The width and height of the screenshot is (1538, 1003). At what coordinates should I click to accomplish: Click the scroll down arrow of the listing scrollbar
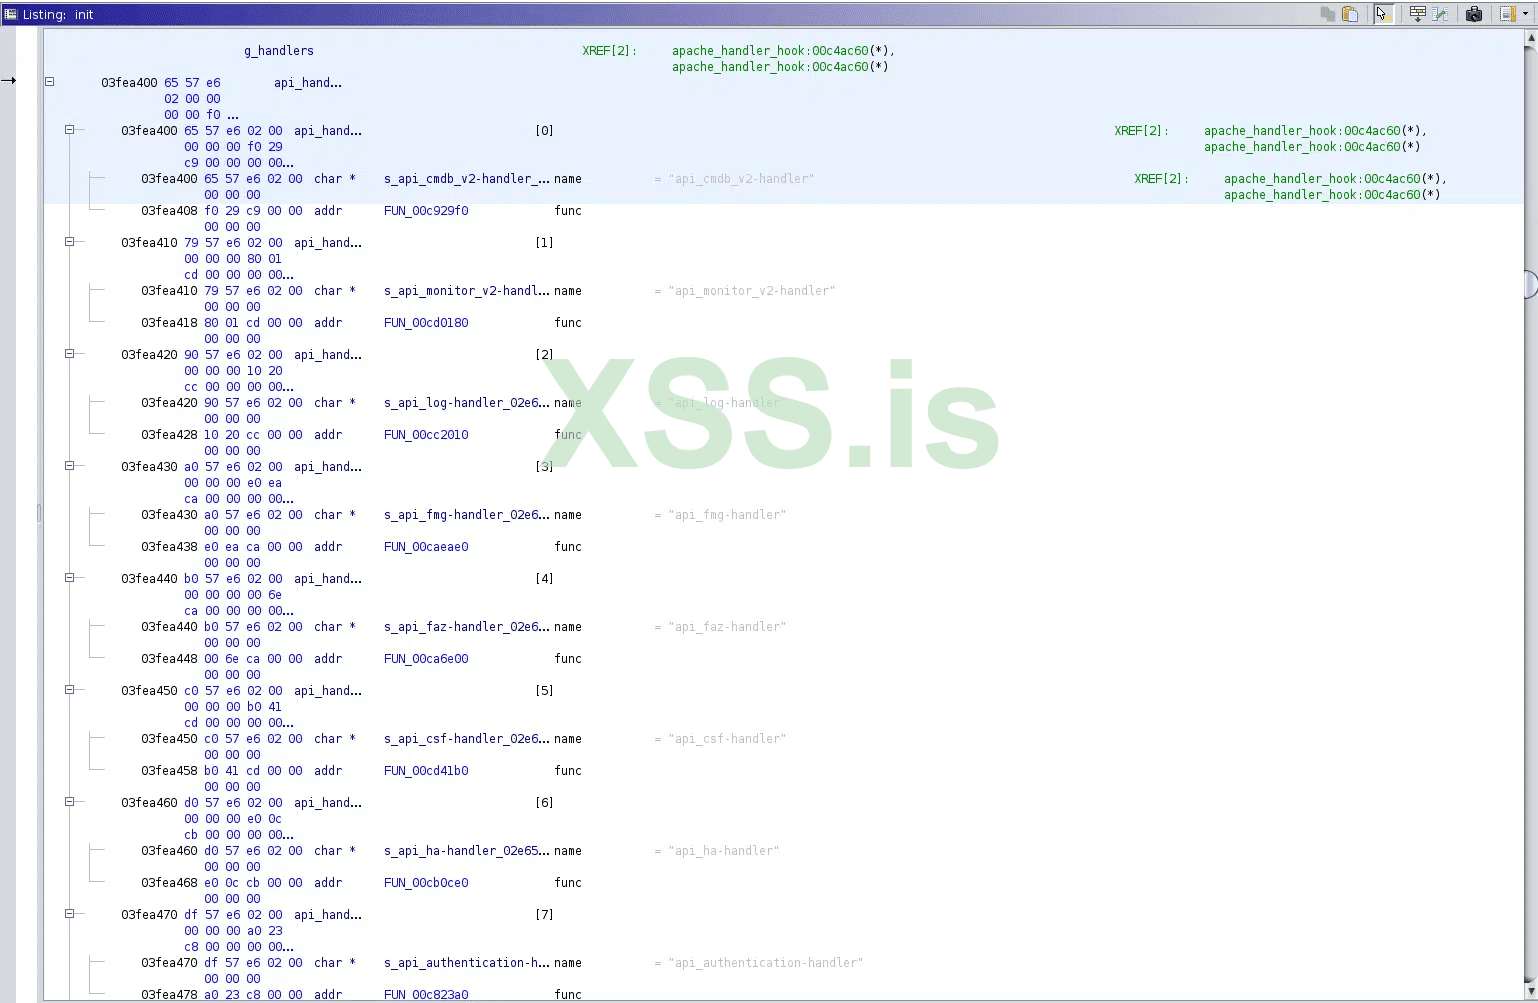point(1530,990)
